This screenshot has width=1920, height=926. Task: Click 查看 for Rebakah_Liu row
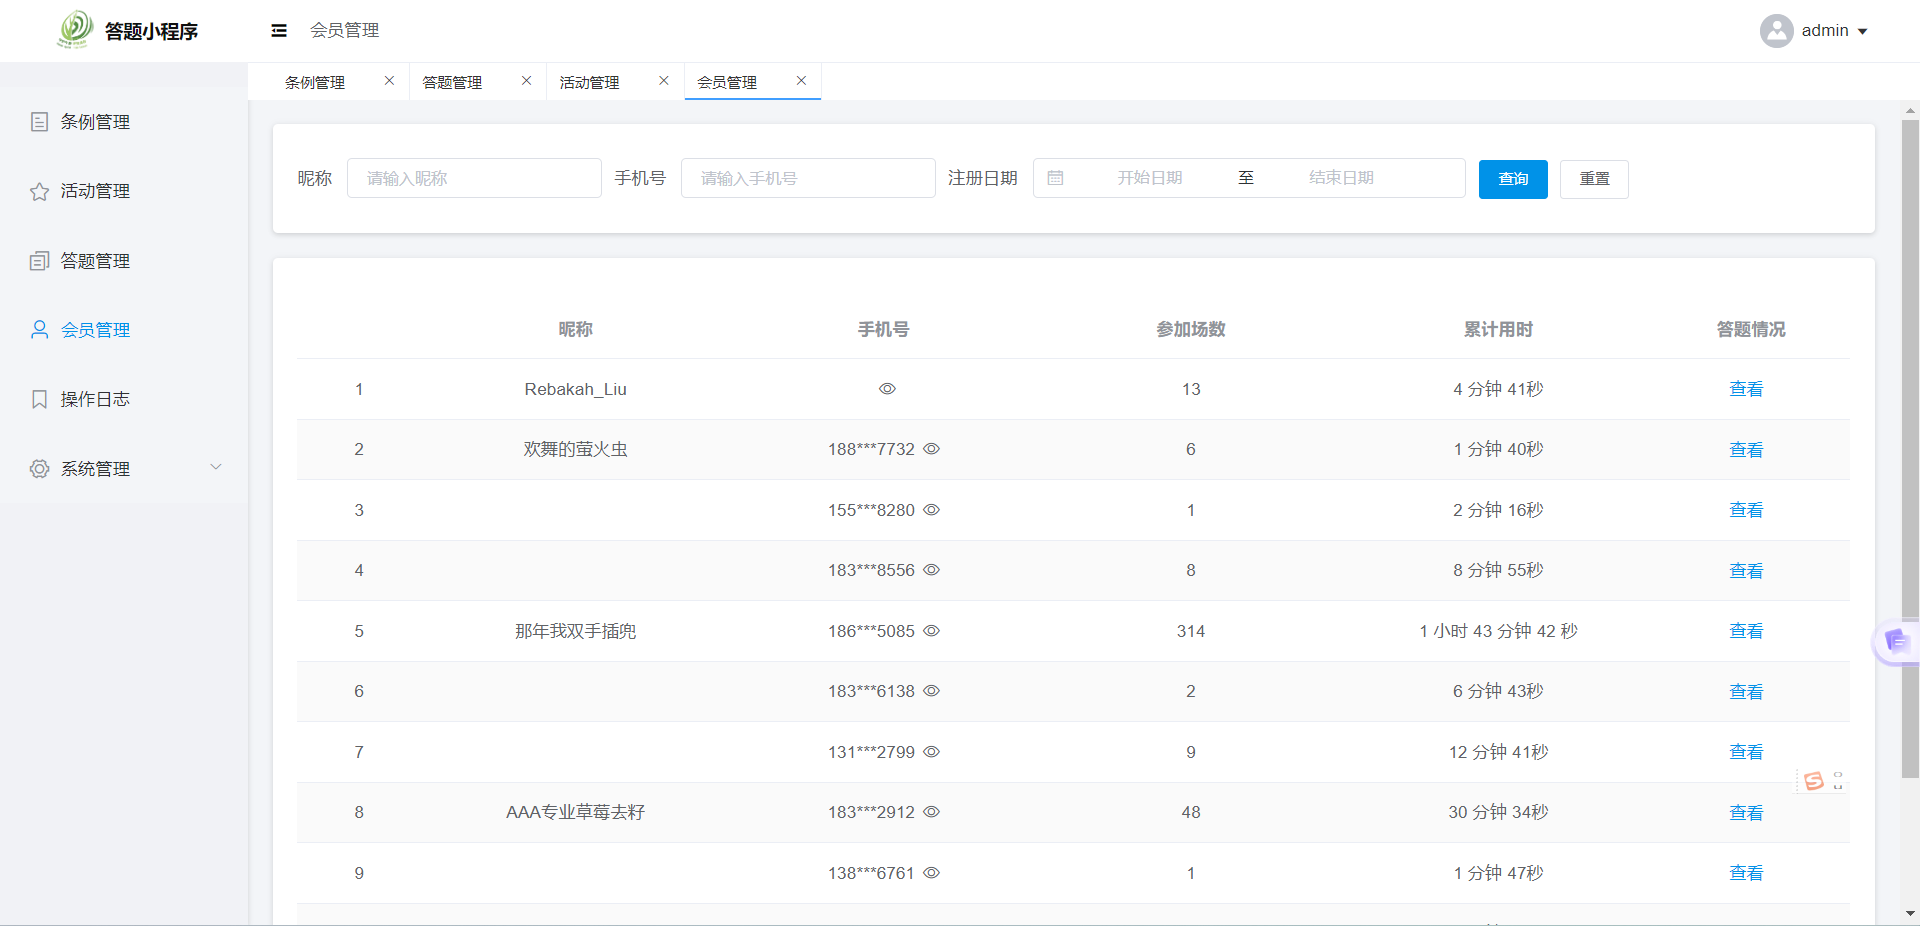(x=1746, y=389)
